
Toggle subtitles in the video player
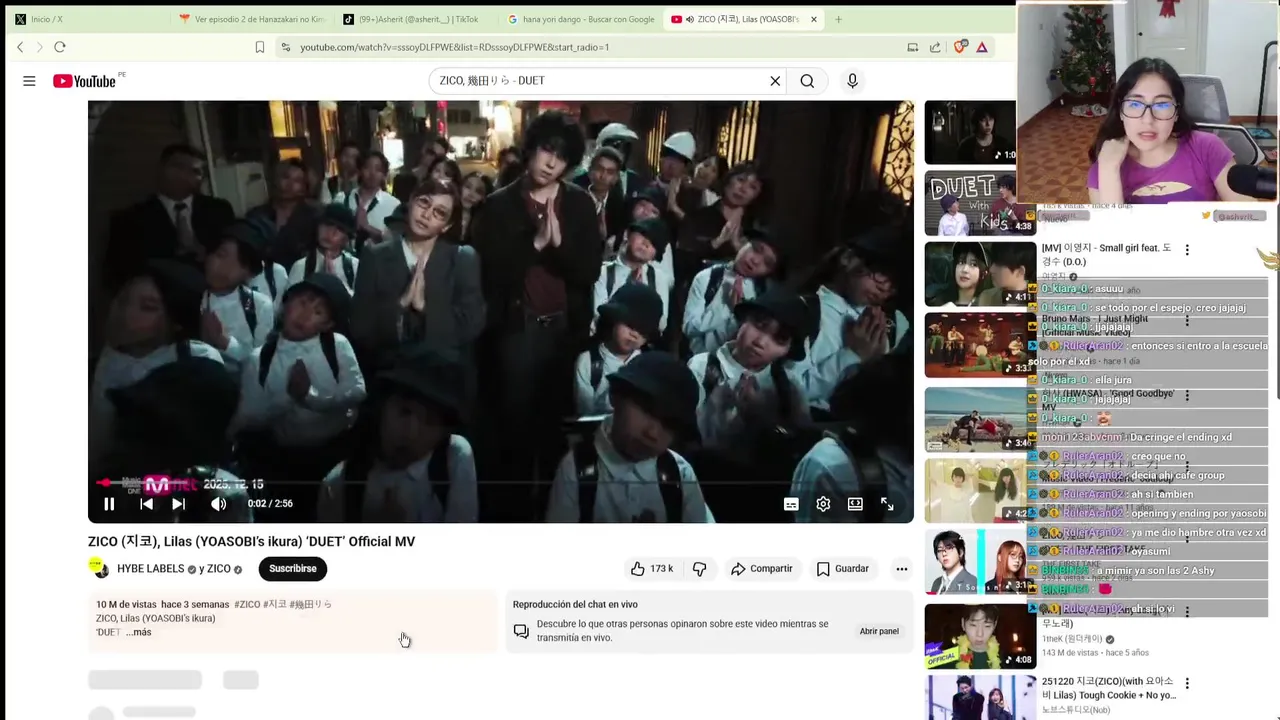(x=791, y=504)
